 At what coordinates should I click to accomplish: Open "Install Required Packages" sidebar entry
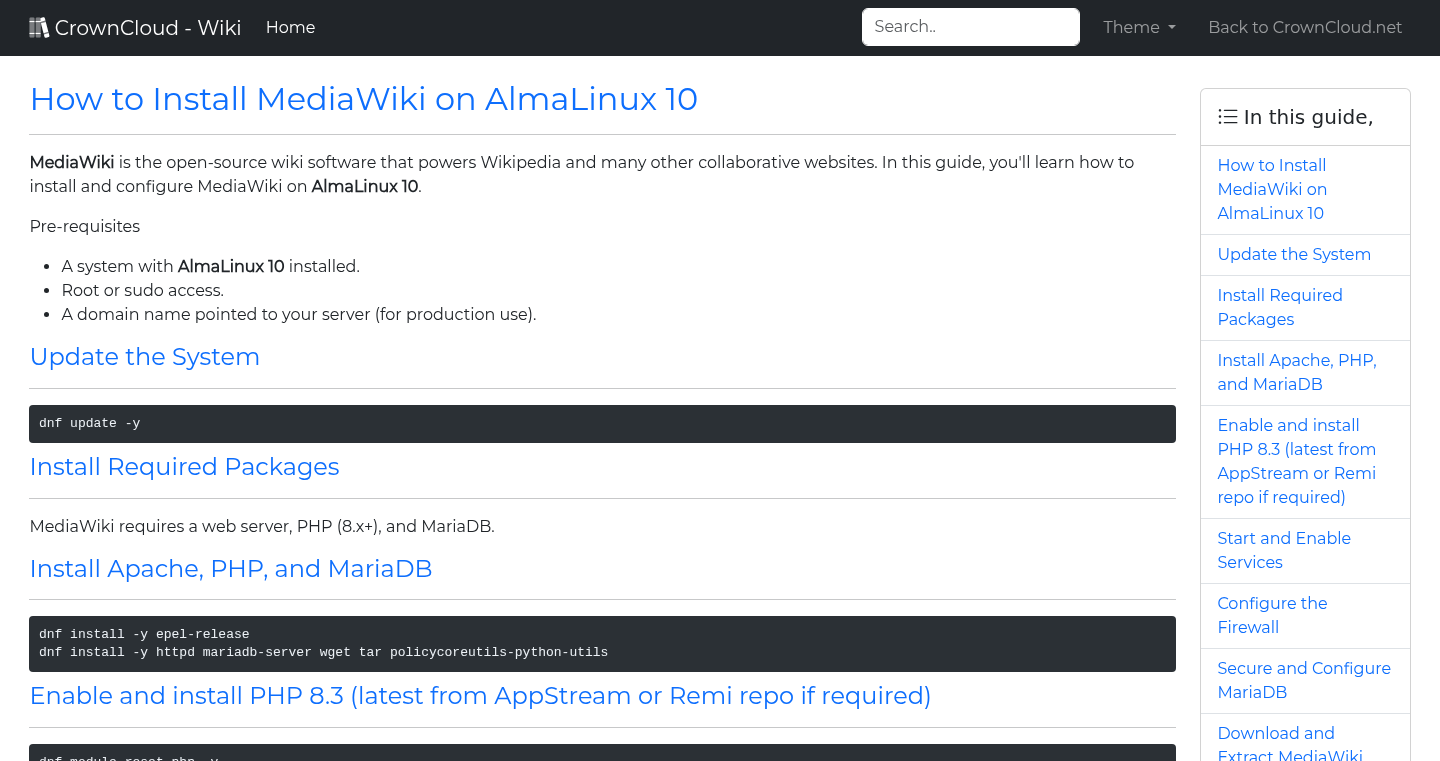point(1280,307)
